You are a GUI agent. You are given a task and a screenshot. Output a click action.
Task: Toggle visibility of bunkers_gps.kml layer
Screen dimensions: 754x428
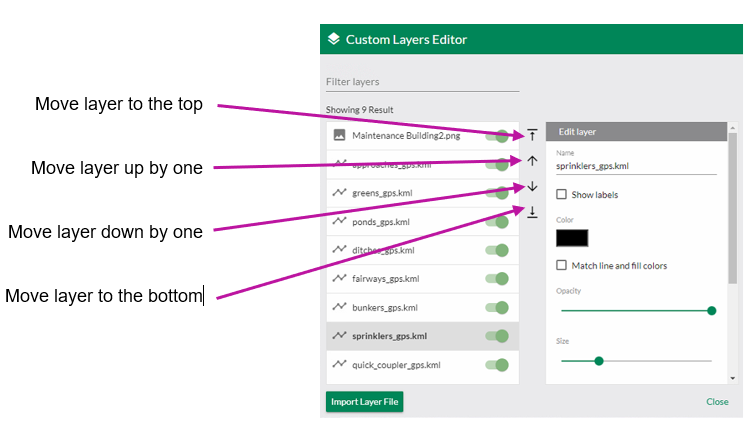tap(497, 307)
